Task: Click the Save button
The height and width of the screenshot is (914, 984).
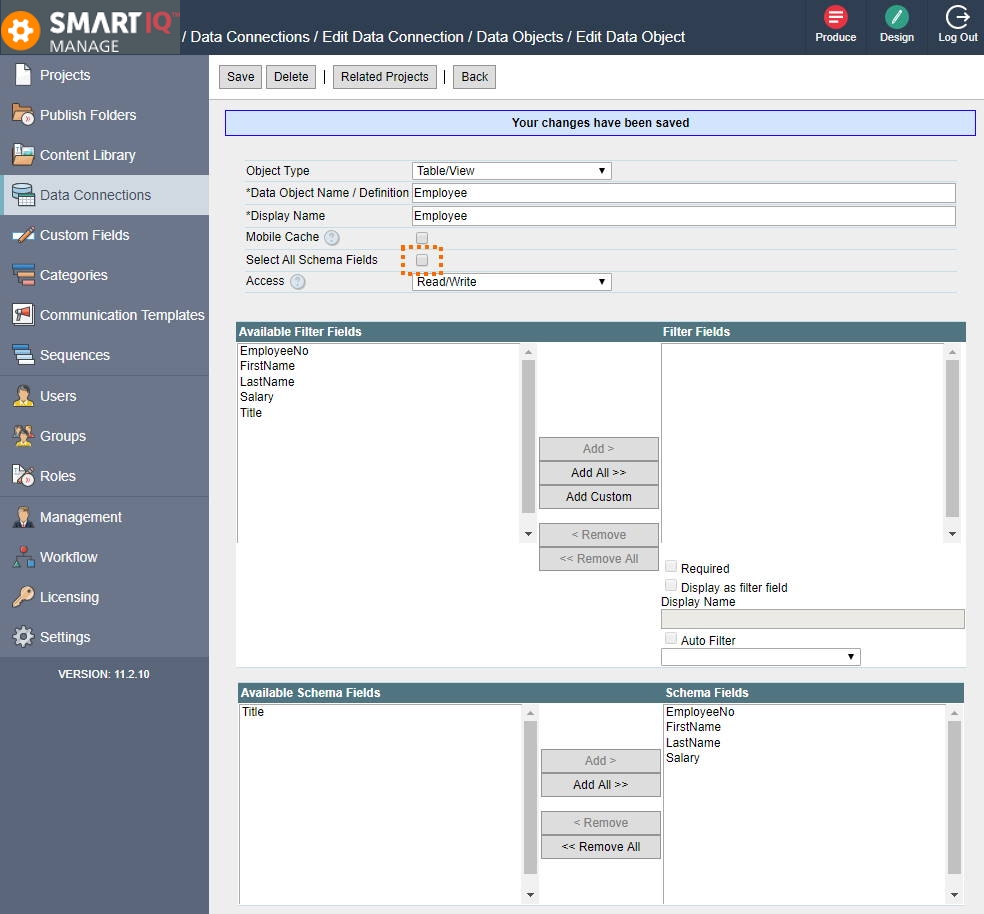Action: tap(240, 77)
